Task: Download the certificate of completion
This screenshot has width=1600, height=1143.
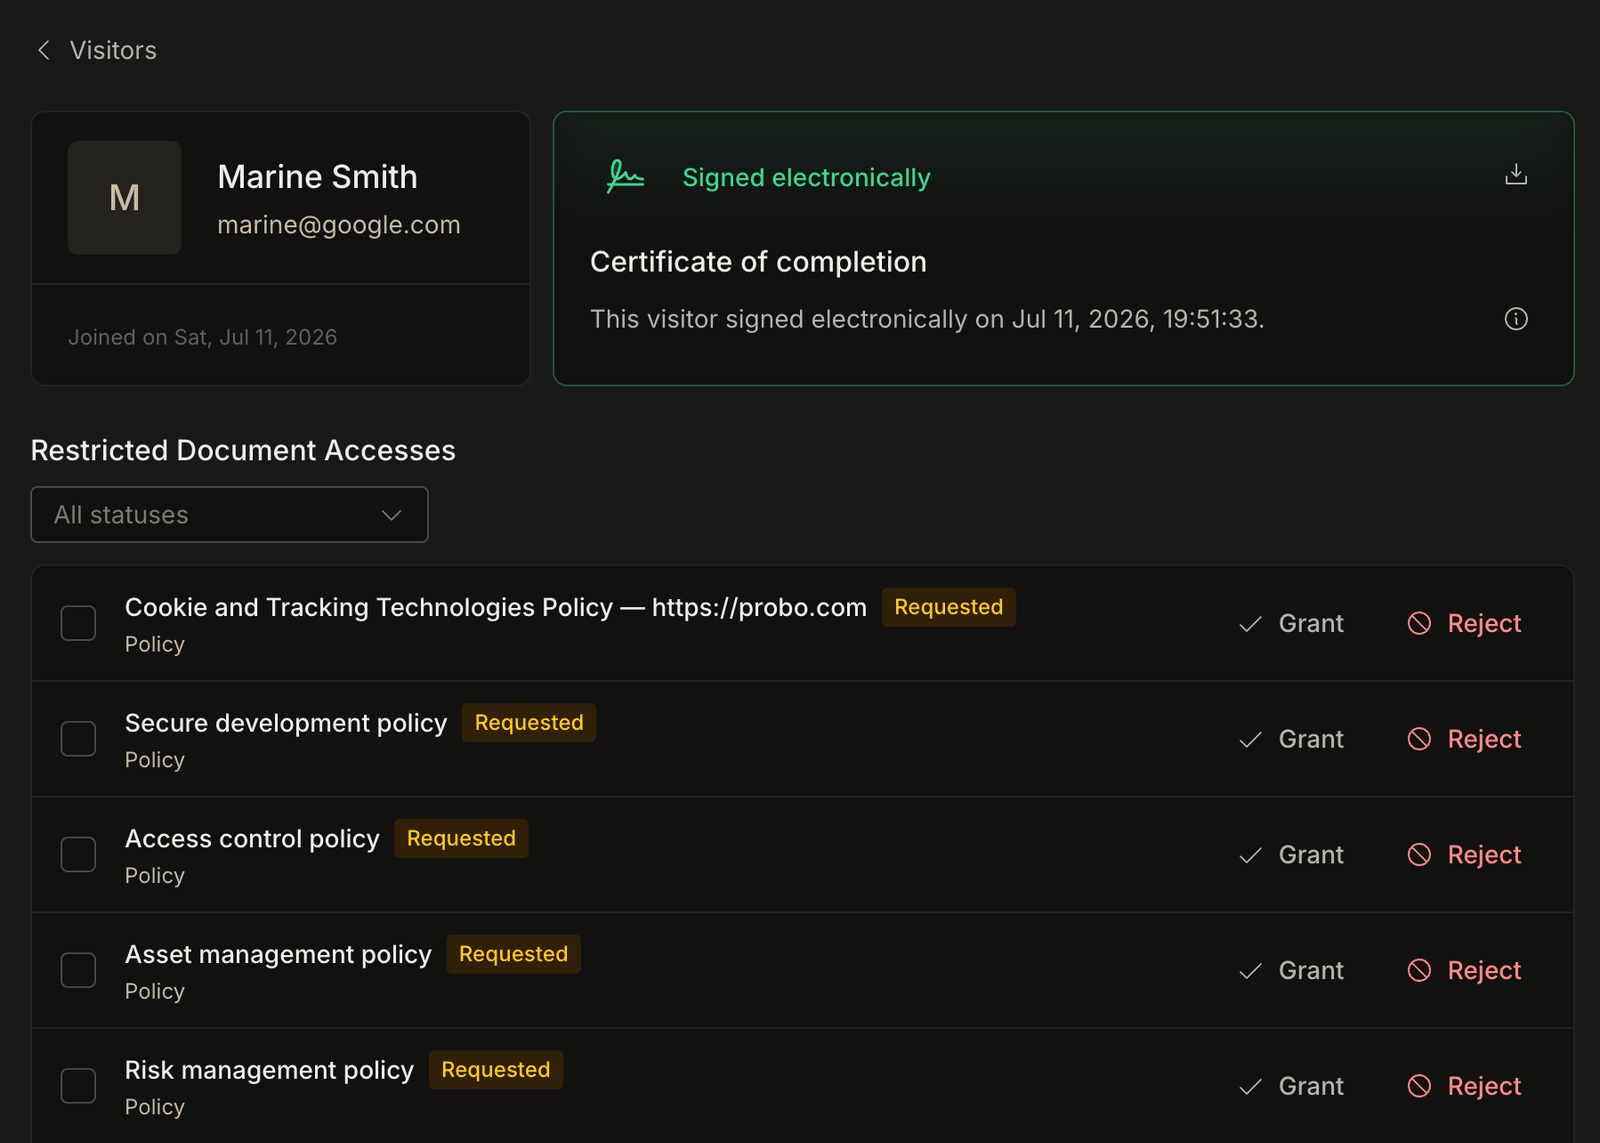Action: pos(1516,175)
